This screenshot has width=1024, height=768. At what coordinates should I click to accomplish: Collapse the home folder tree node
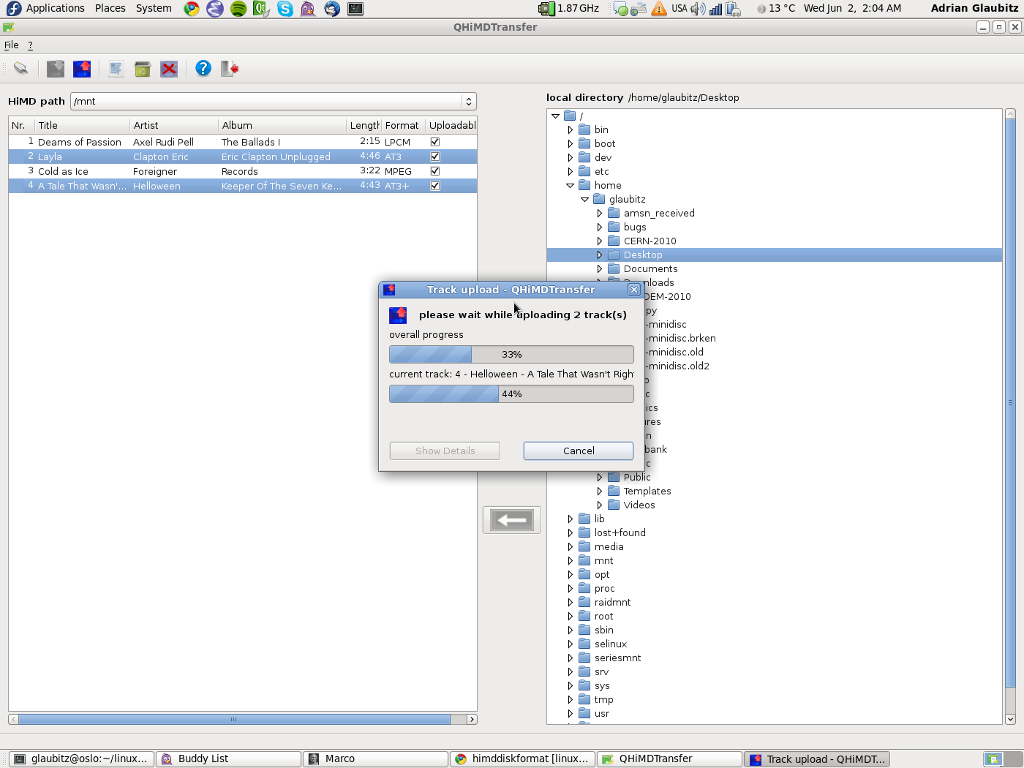[571, 185]
